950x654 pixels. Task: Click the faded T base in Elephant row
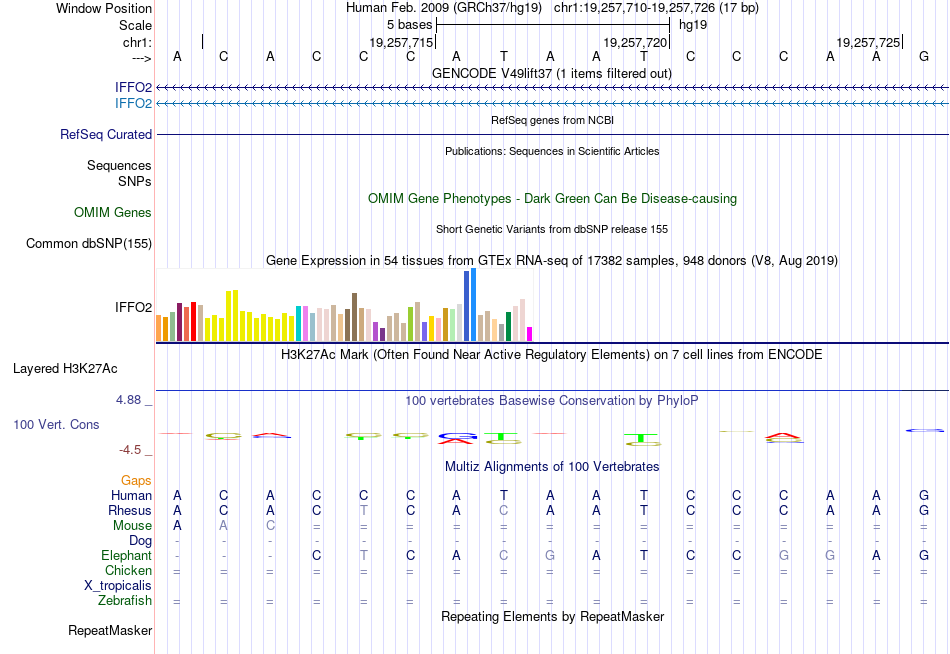[364, 555]
